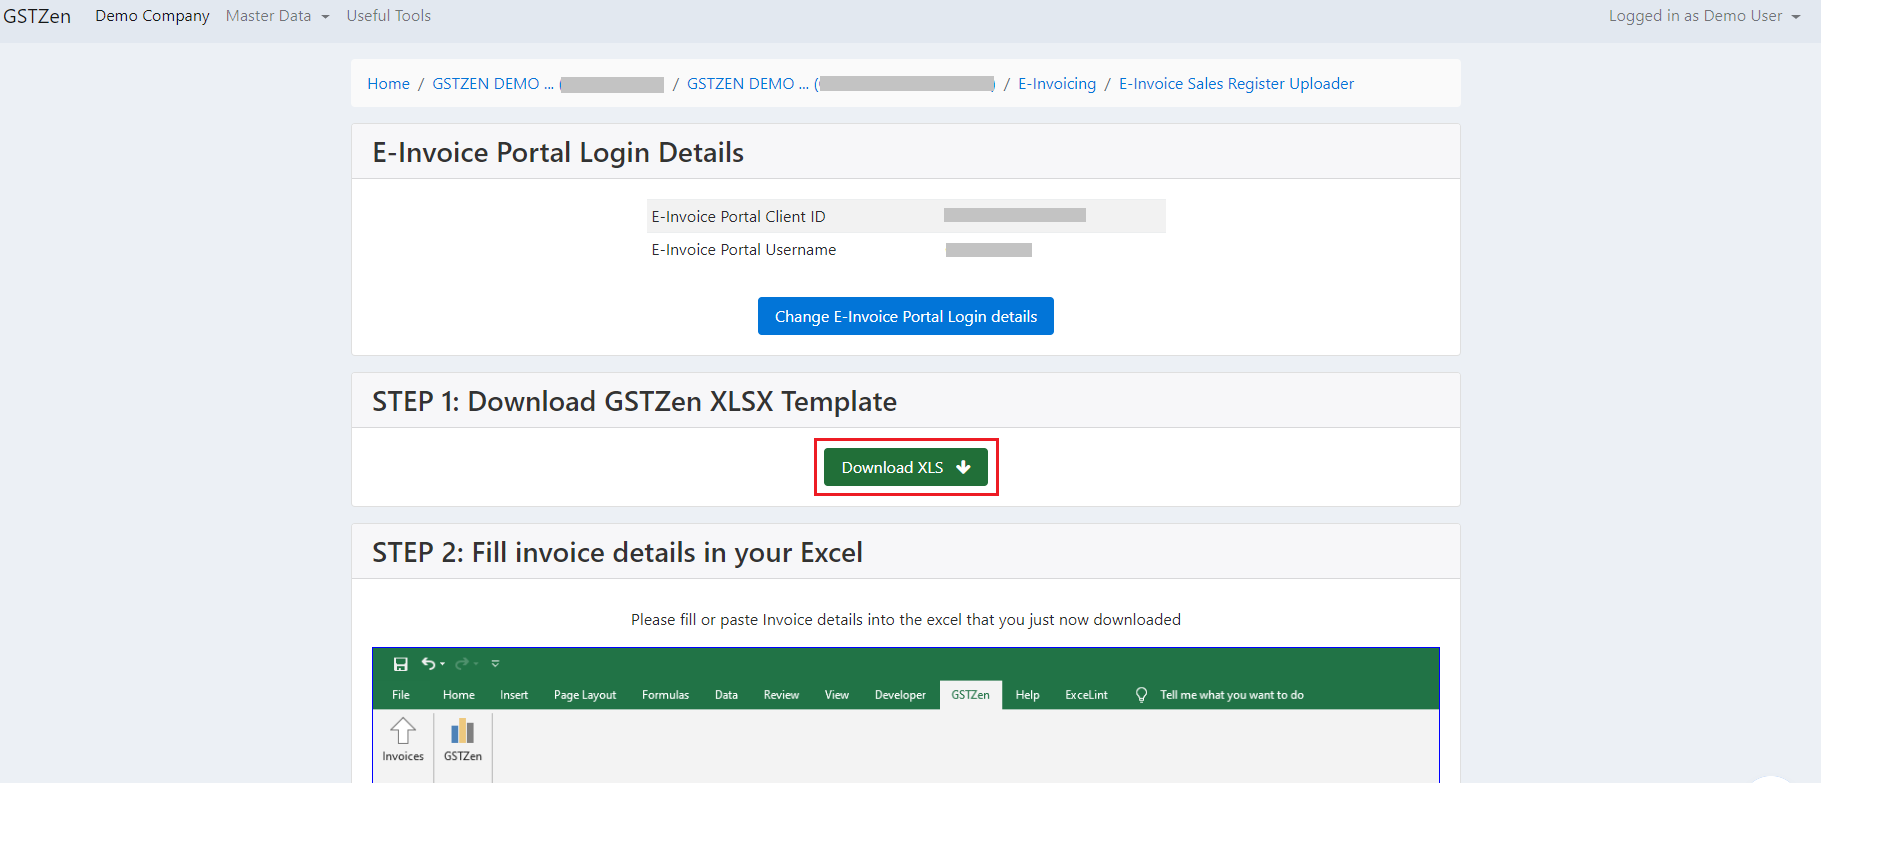Click the Invoices upload arrow icon
This screenshot has height=868, width=1884.
pos(403,731)
